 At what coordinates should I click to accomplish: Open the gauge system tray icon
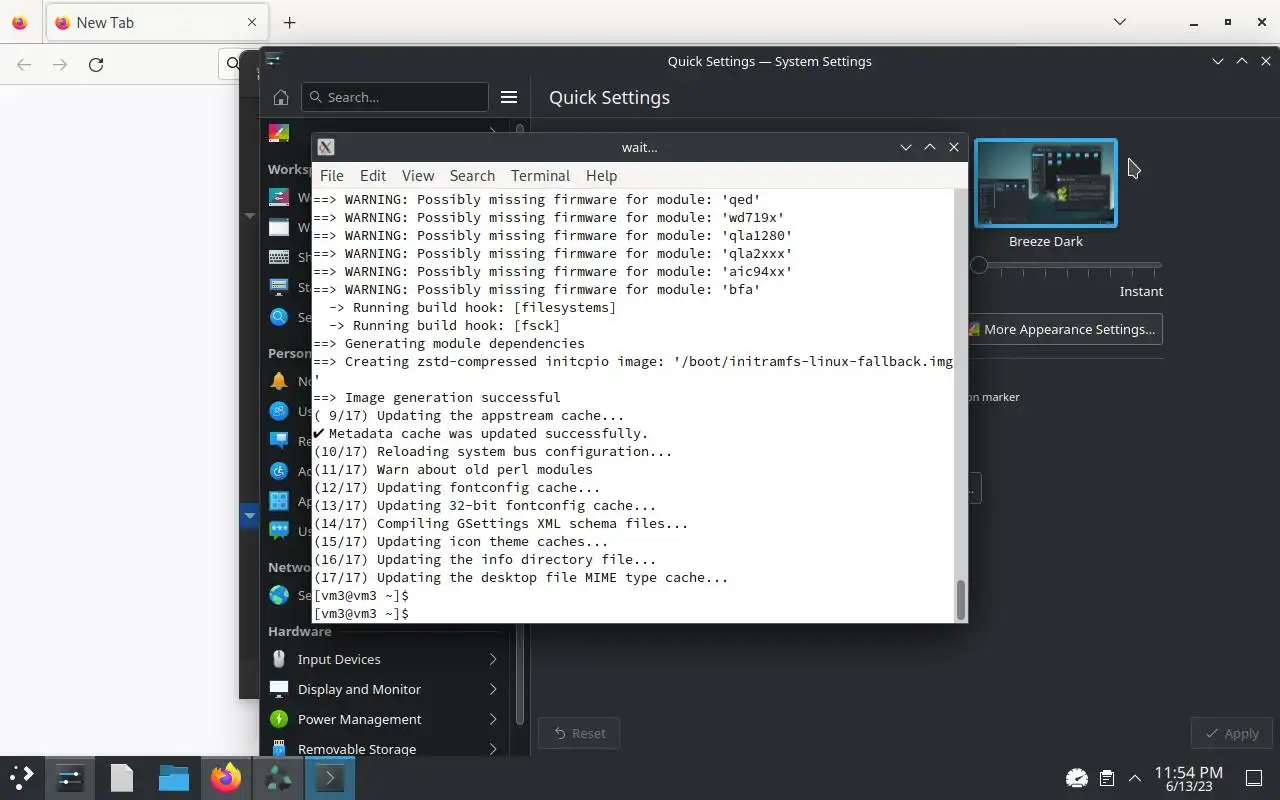click(x=1077, y=778)
